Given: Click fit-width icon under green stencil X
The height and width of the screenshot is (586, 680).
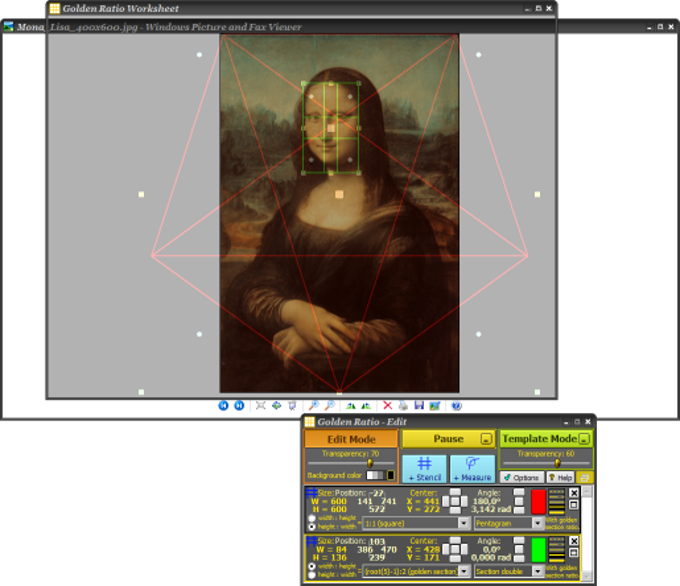Looking at the screenshot, I should pyautogui.click(x=573, y=553).
